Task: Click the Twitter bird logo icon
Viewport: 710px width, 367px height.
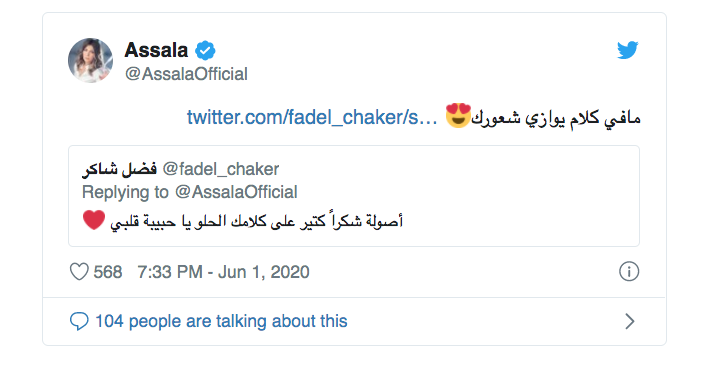Action: point(628,50)
